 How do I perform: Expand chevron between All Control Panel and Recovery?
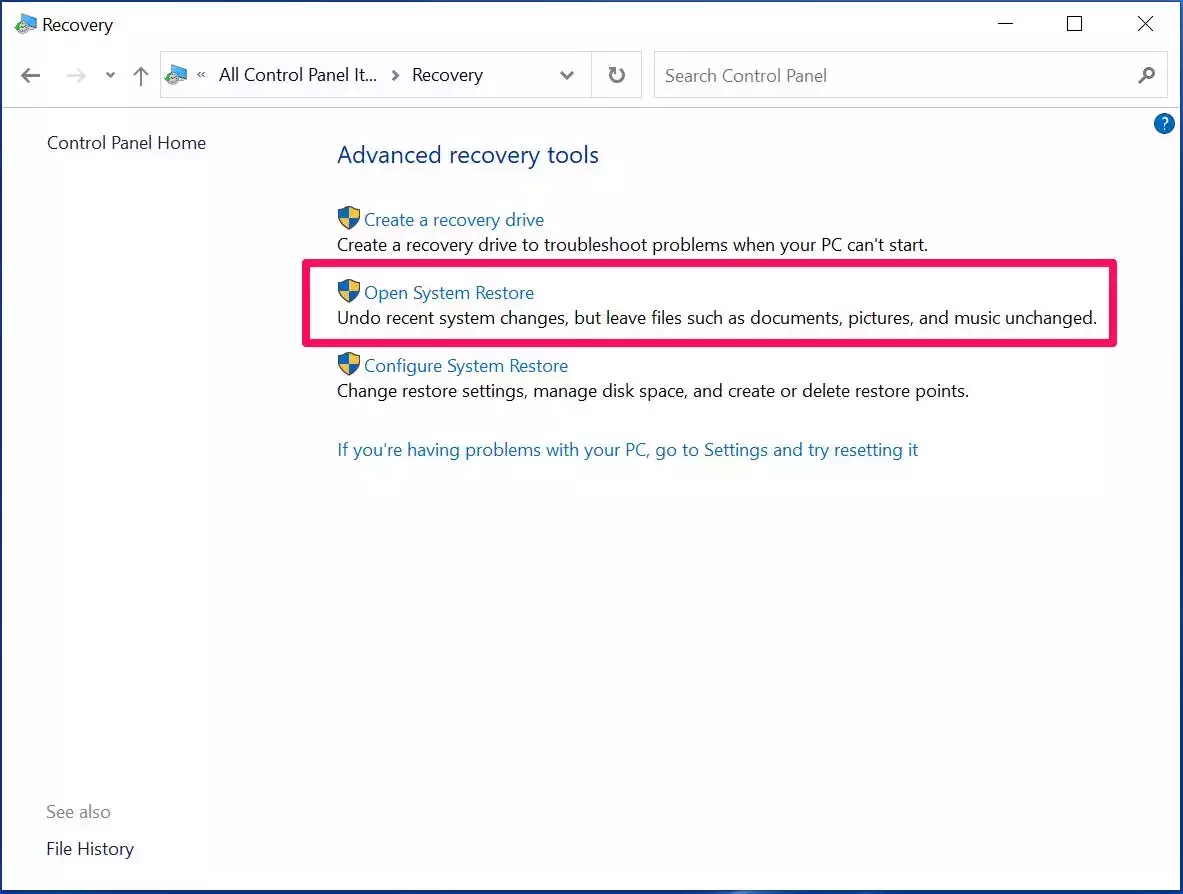tap(395, 76)
